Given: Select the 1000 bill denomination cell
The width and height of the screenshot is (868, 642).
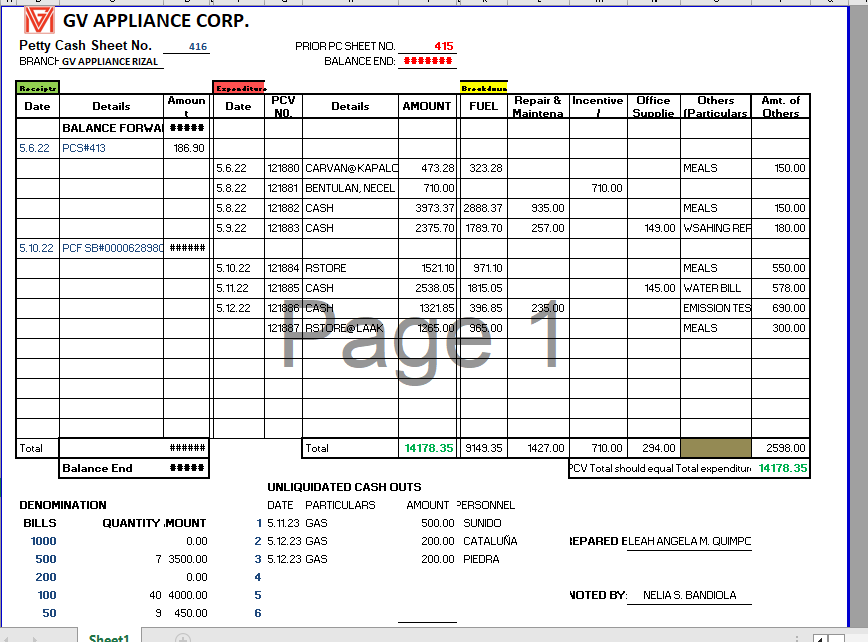Looking at the screenshot, I should pyautogui.click(x=43, y=541).
